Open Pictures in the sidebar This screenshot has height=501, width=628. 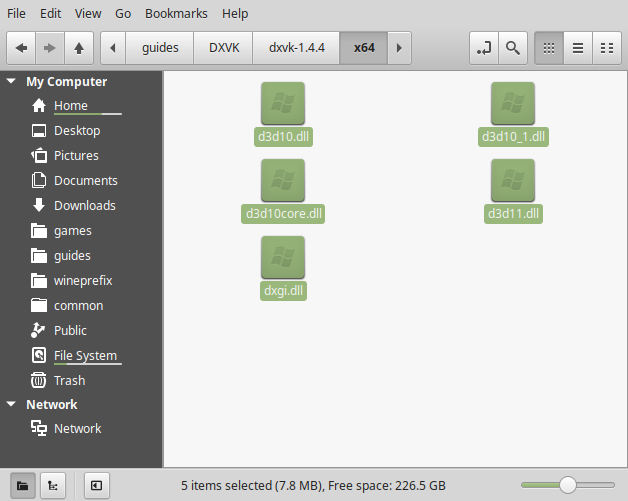tap(80, 155)
